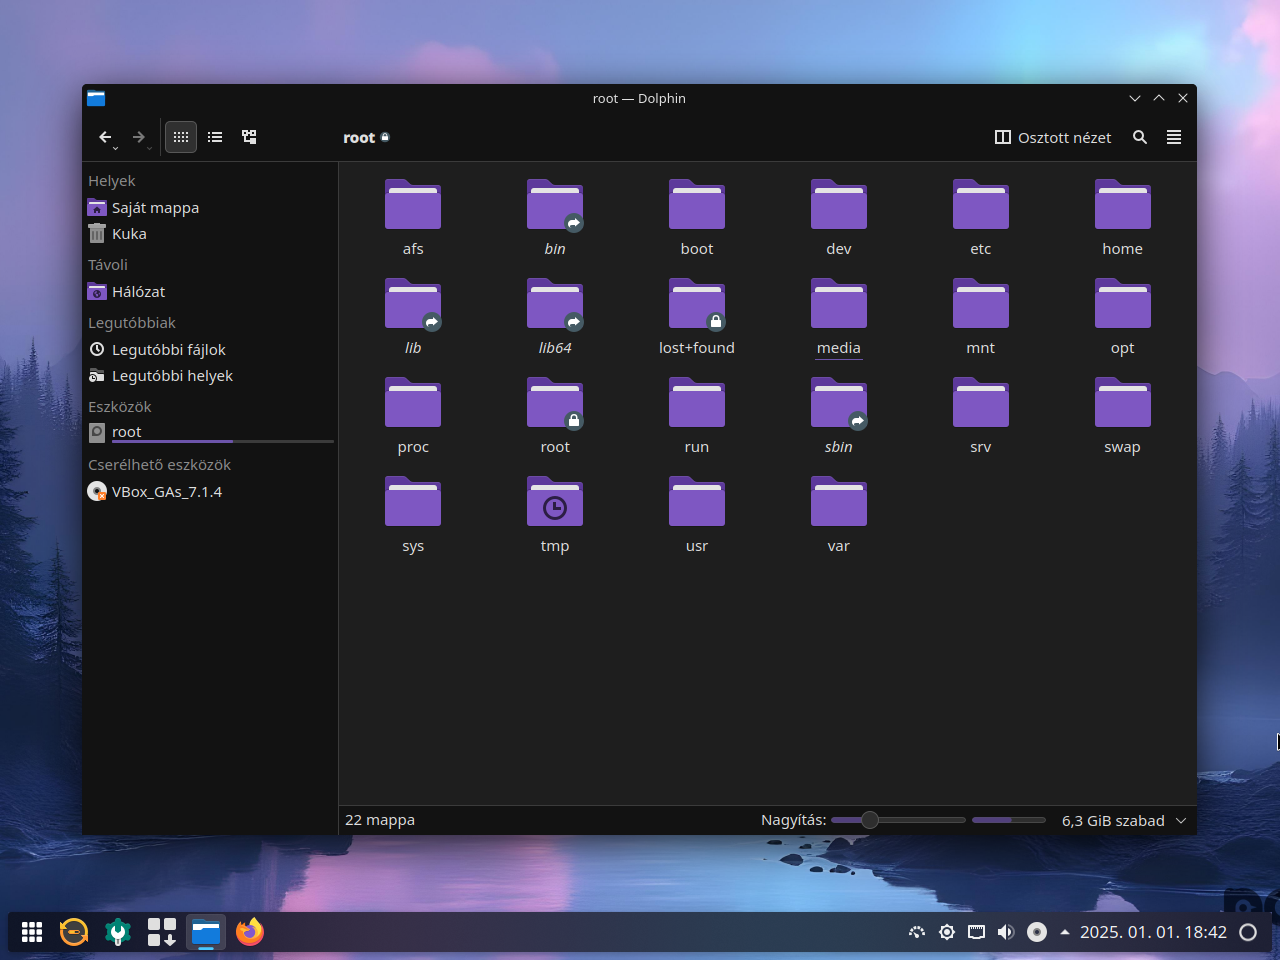Image resolution: width=1280 pixels, height=960 pixels.
Task: Select the bin folder icon
Action: 555,204
